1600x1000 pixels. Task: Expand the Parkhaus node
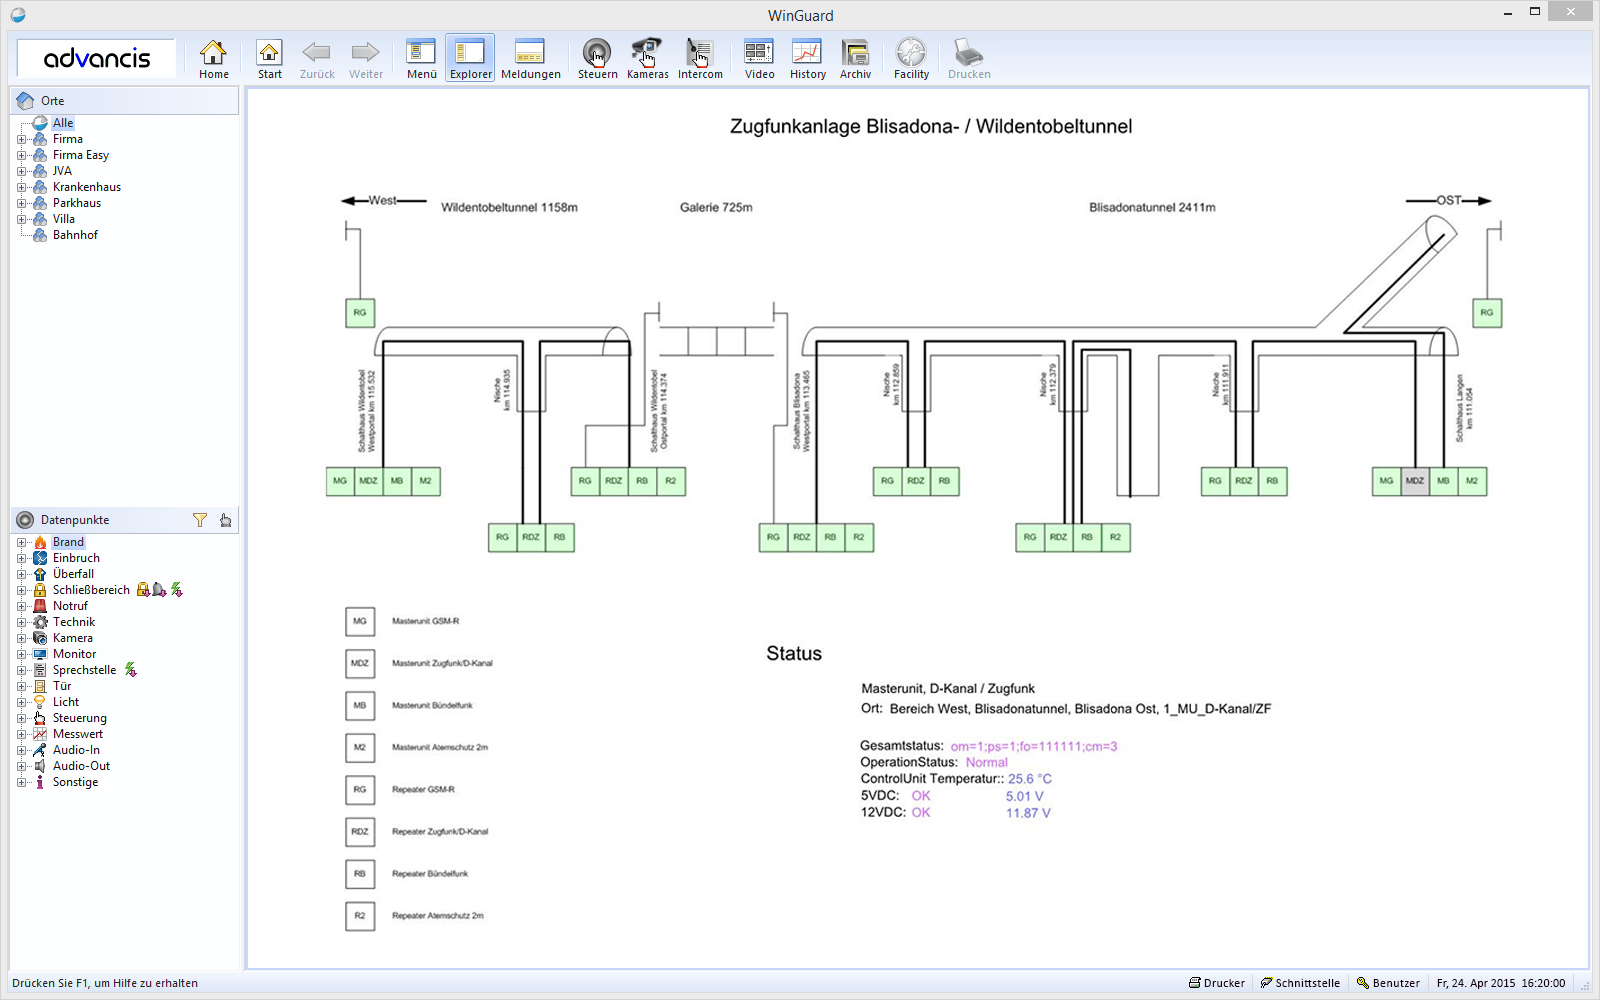(x=21, y=203)
